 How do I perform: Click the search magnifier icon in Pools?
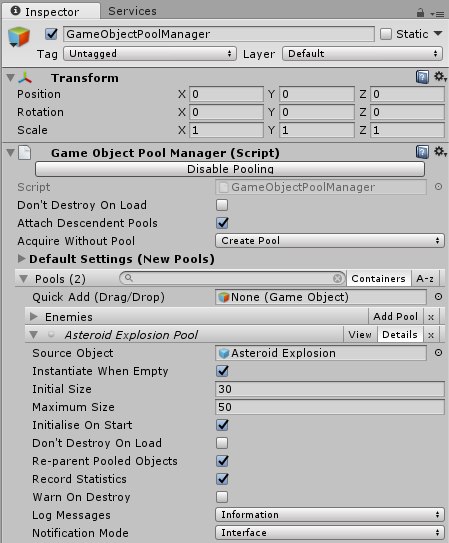coord(128,278)
